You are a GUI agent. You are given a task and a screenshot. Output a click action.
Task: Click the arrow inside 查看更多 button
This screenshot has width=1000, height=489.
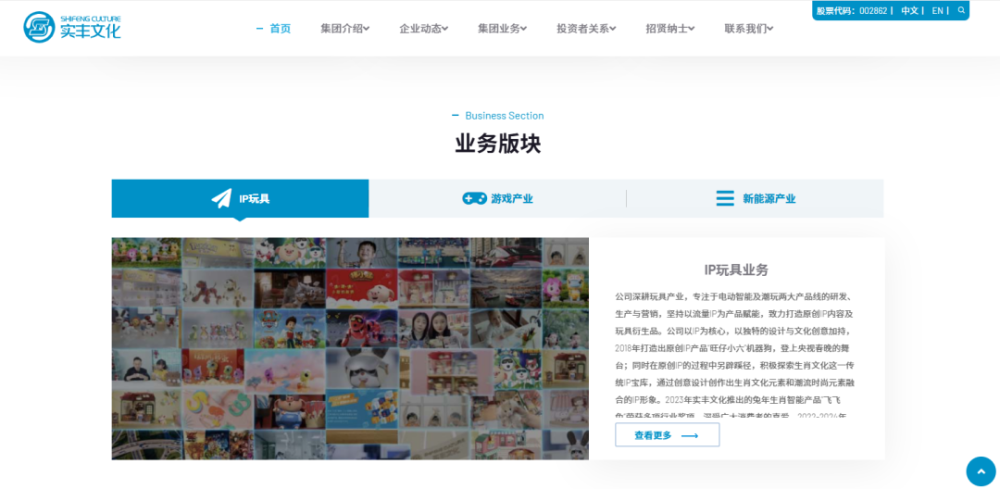pyautogui.click(x=690, y=435)
